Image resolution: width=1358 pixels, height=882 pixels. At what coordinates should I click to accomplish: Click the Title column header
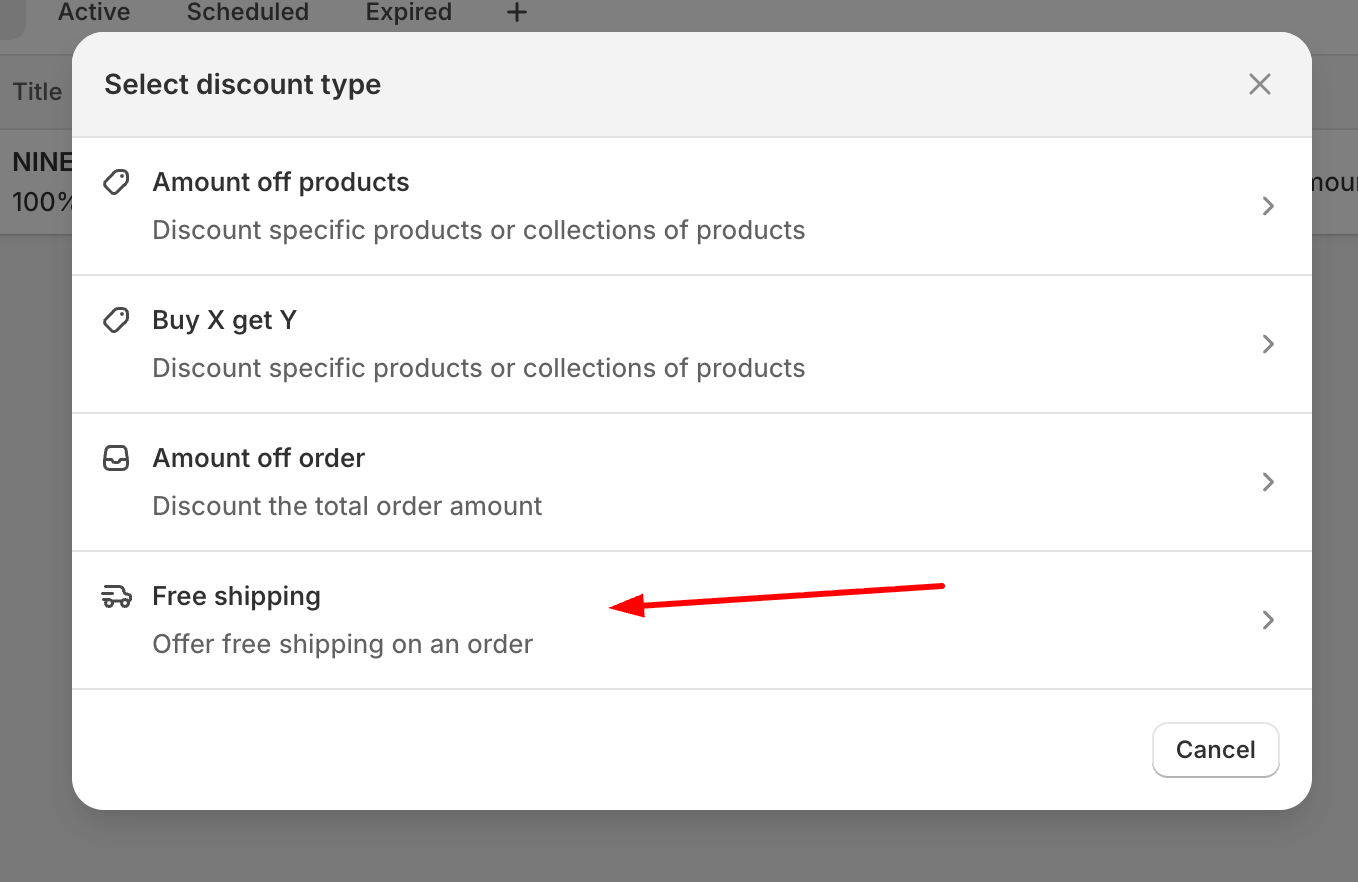click(37, 92)
